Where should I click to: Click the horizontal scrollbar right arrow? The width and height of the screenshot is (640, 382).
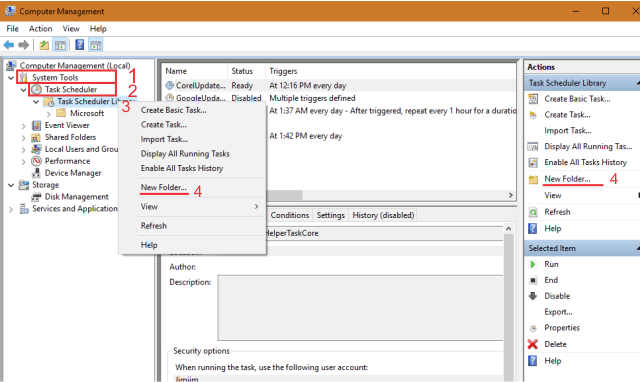511,195
